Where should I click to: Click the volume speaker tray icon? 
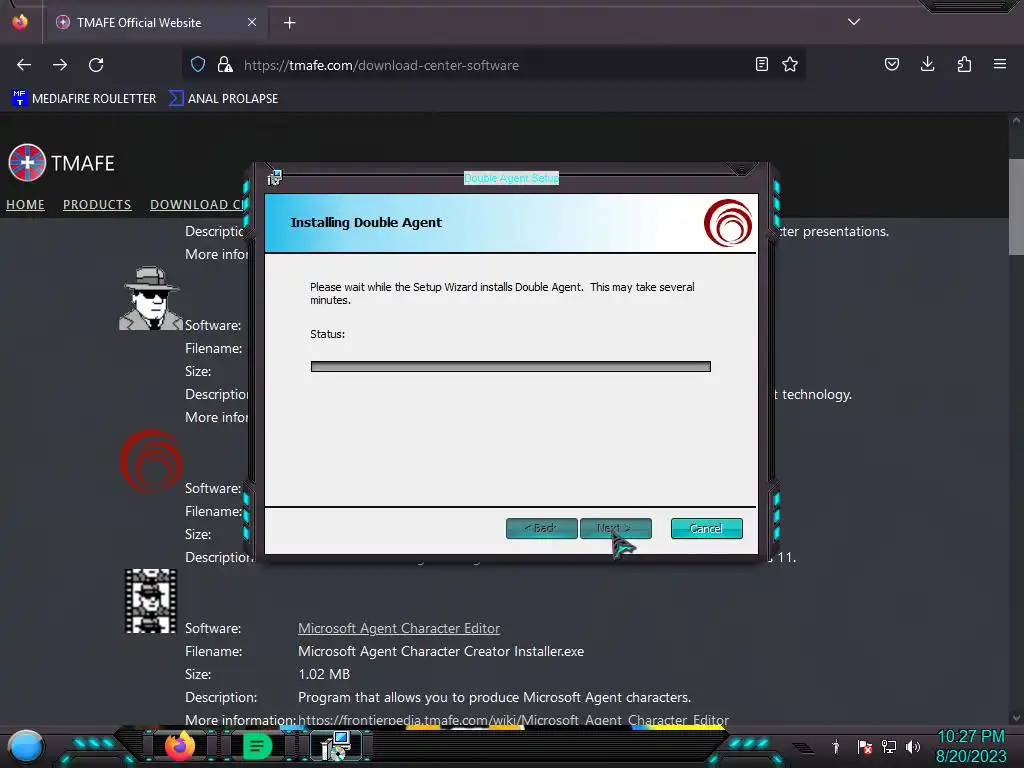913,747
